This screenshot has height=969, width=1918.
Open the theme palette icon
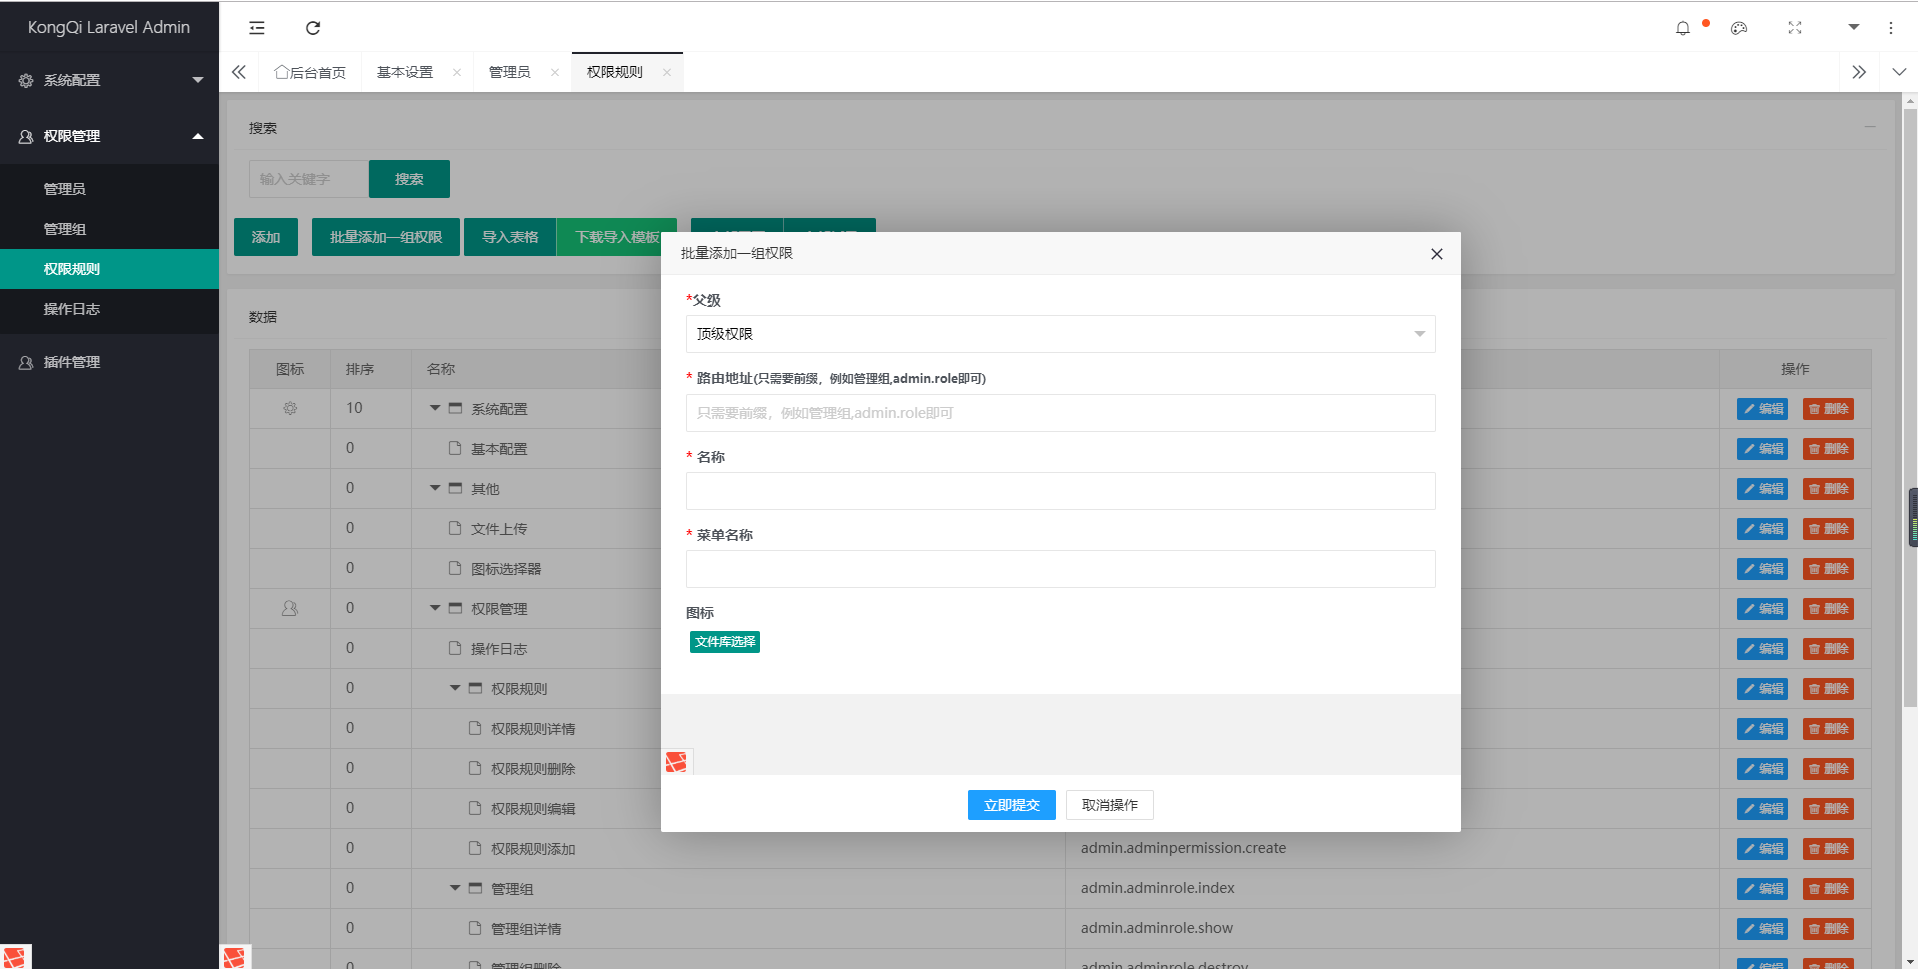pyautogui.click(x=1739, y=28)
